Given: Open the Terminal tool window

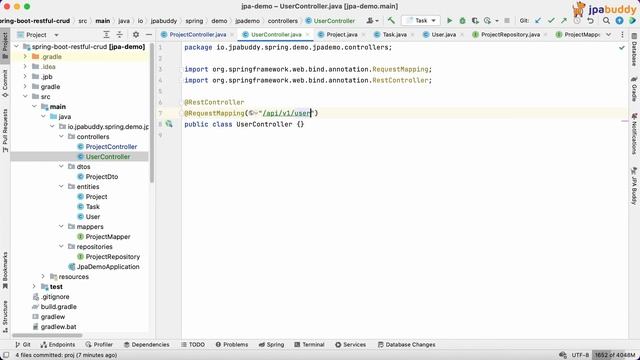Looking at the screenshot, I should pyautogui.click(x=309, y=344).
